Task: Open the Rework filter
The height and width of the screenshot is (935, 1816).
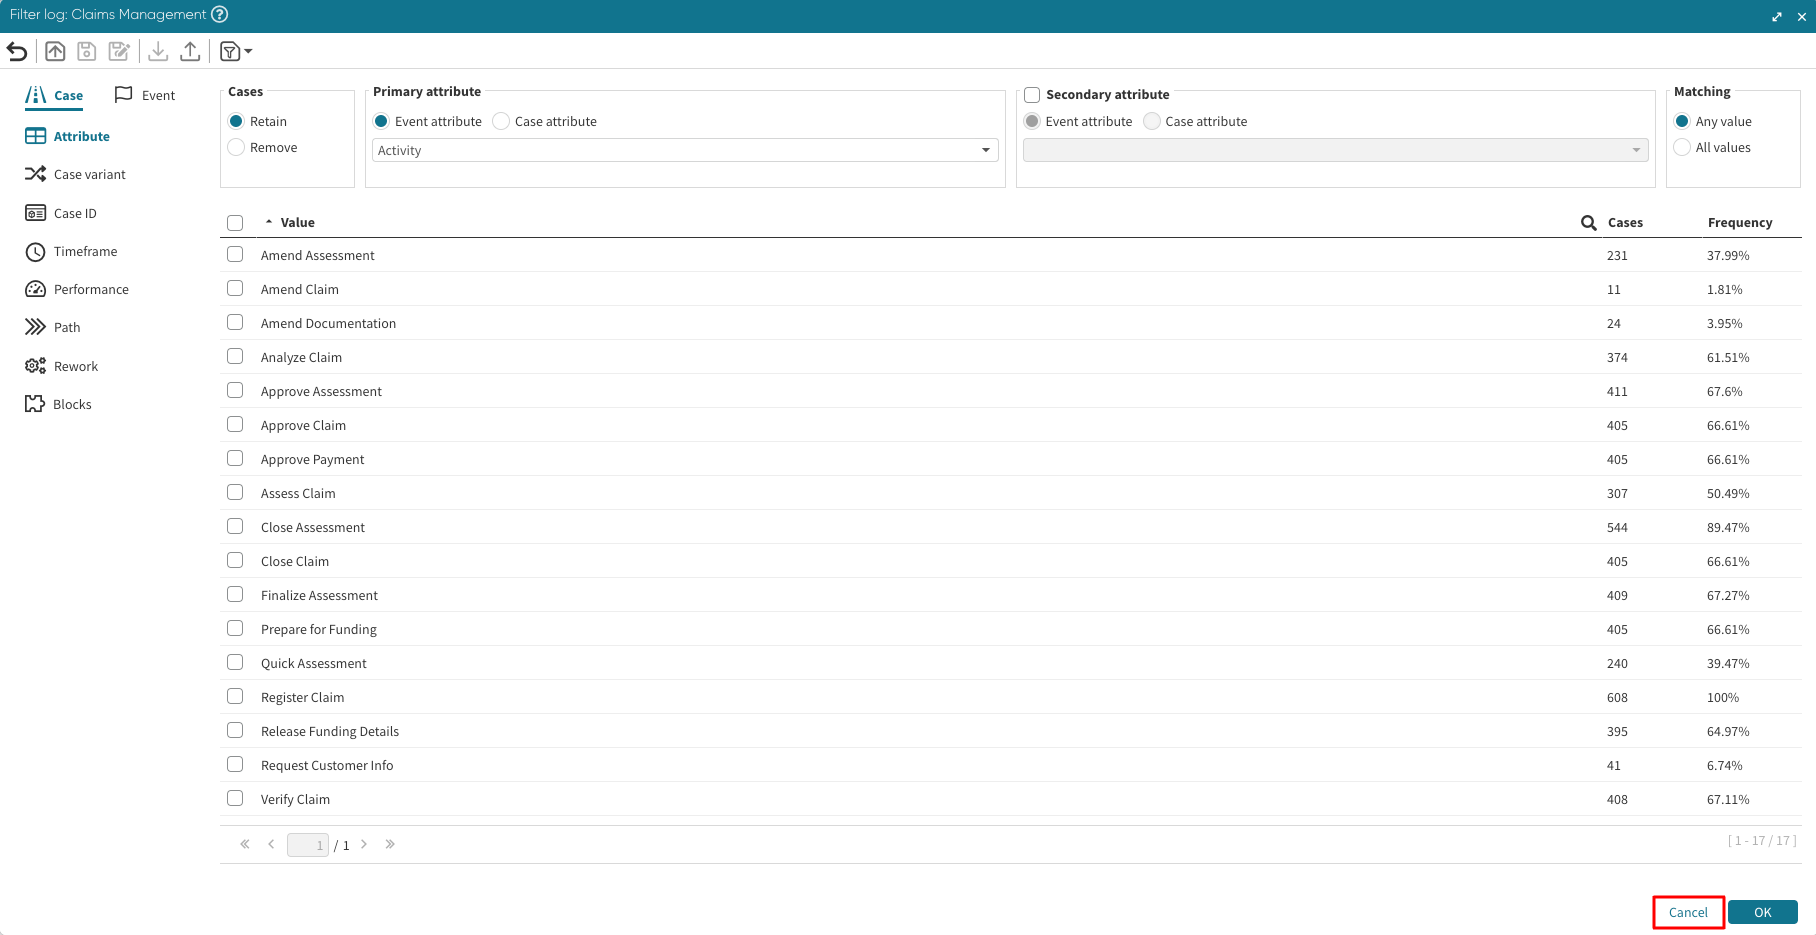Action: [x=75, y=366]
